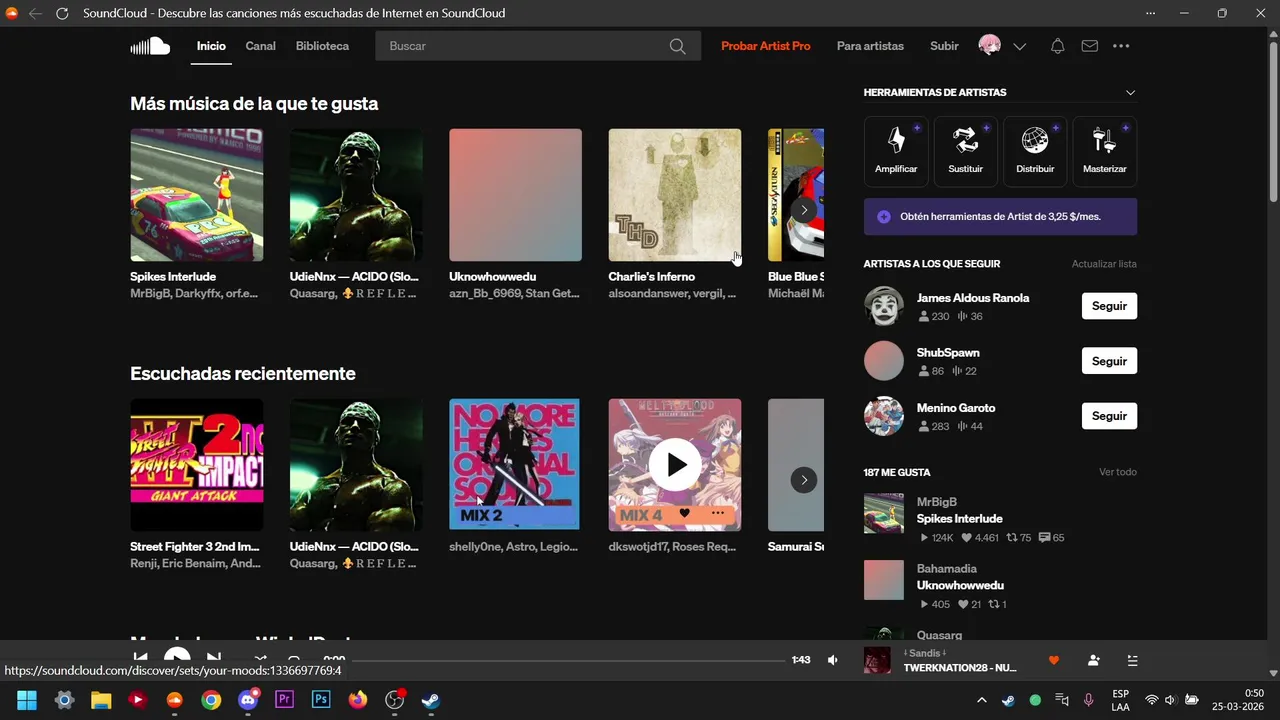Follow James Aldous Ranola
The image size is (1280, 720).
[1109, 306]
